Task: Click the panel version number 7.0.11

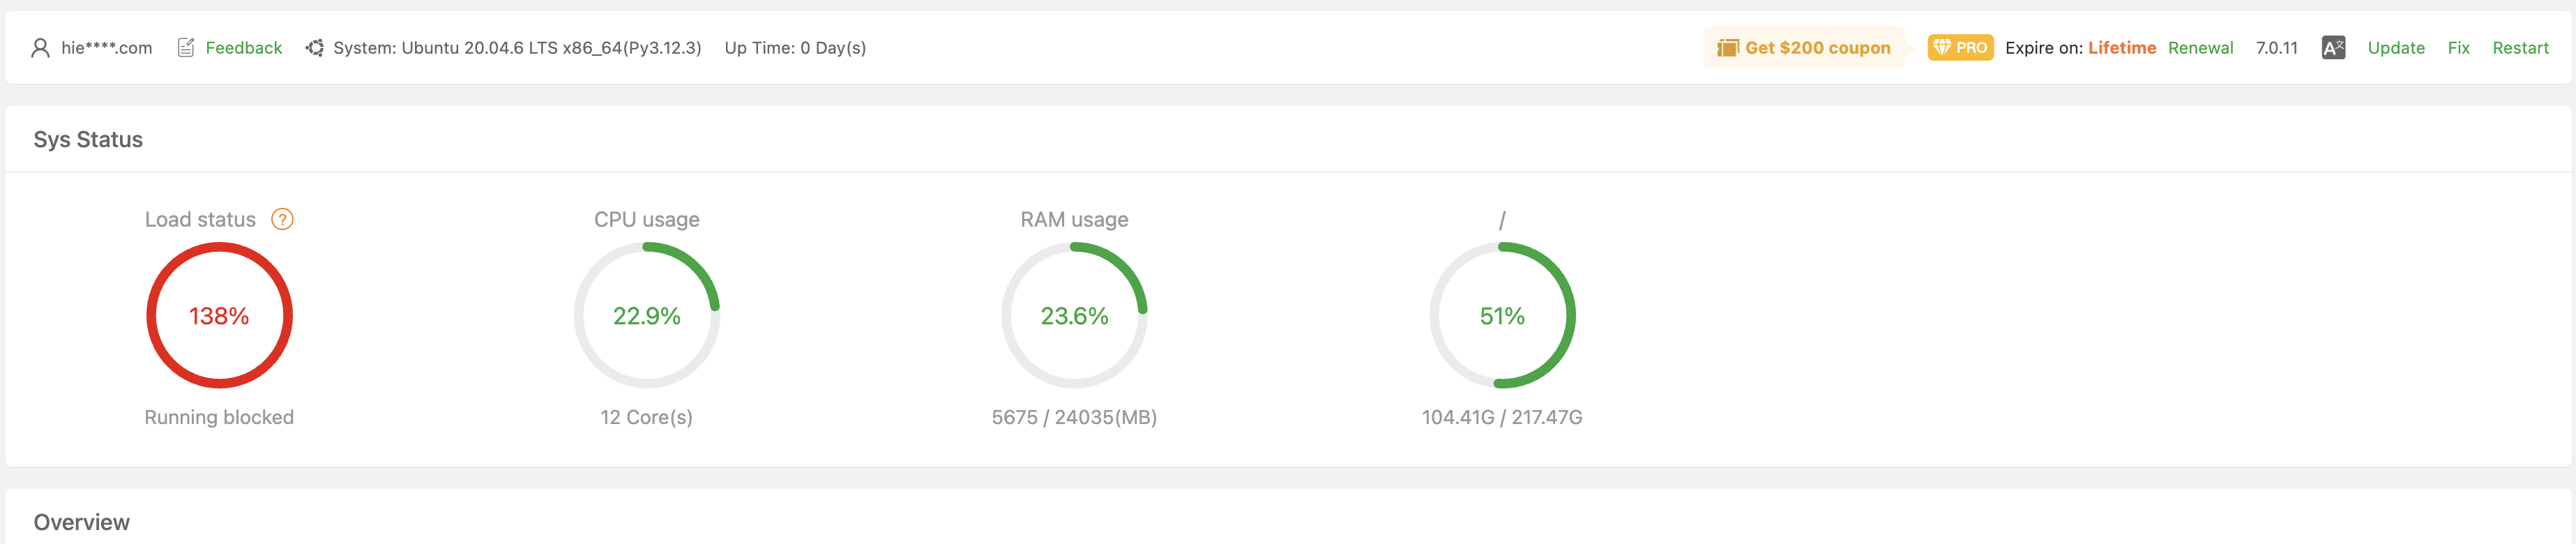Action: pyautogui.click(x=2276, y=48)
